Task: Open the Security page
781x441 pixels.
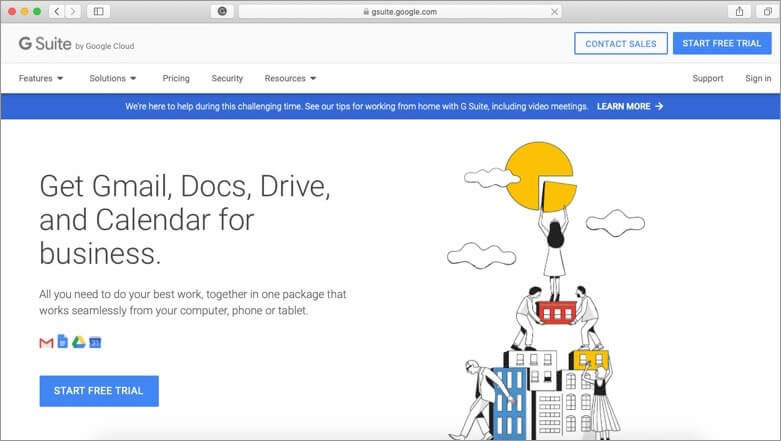Action: (x=227, y=78)
